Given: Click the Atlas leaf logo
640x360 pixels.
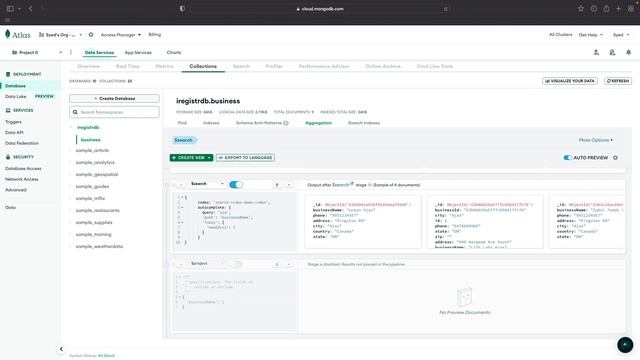Looking at the screenshot, I should point(7,34).
